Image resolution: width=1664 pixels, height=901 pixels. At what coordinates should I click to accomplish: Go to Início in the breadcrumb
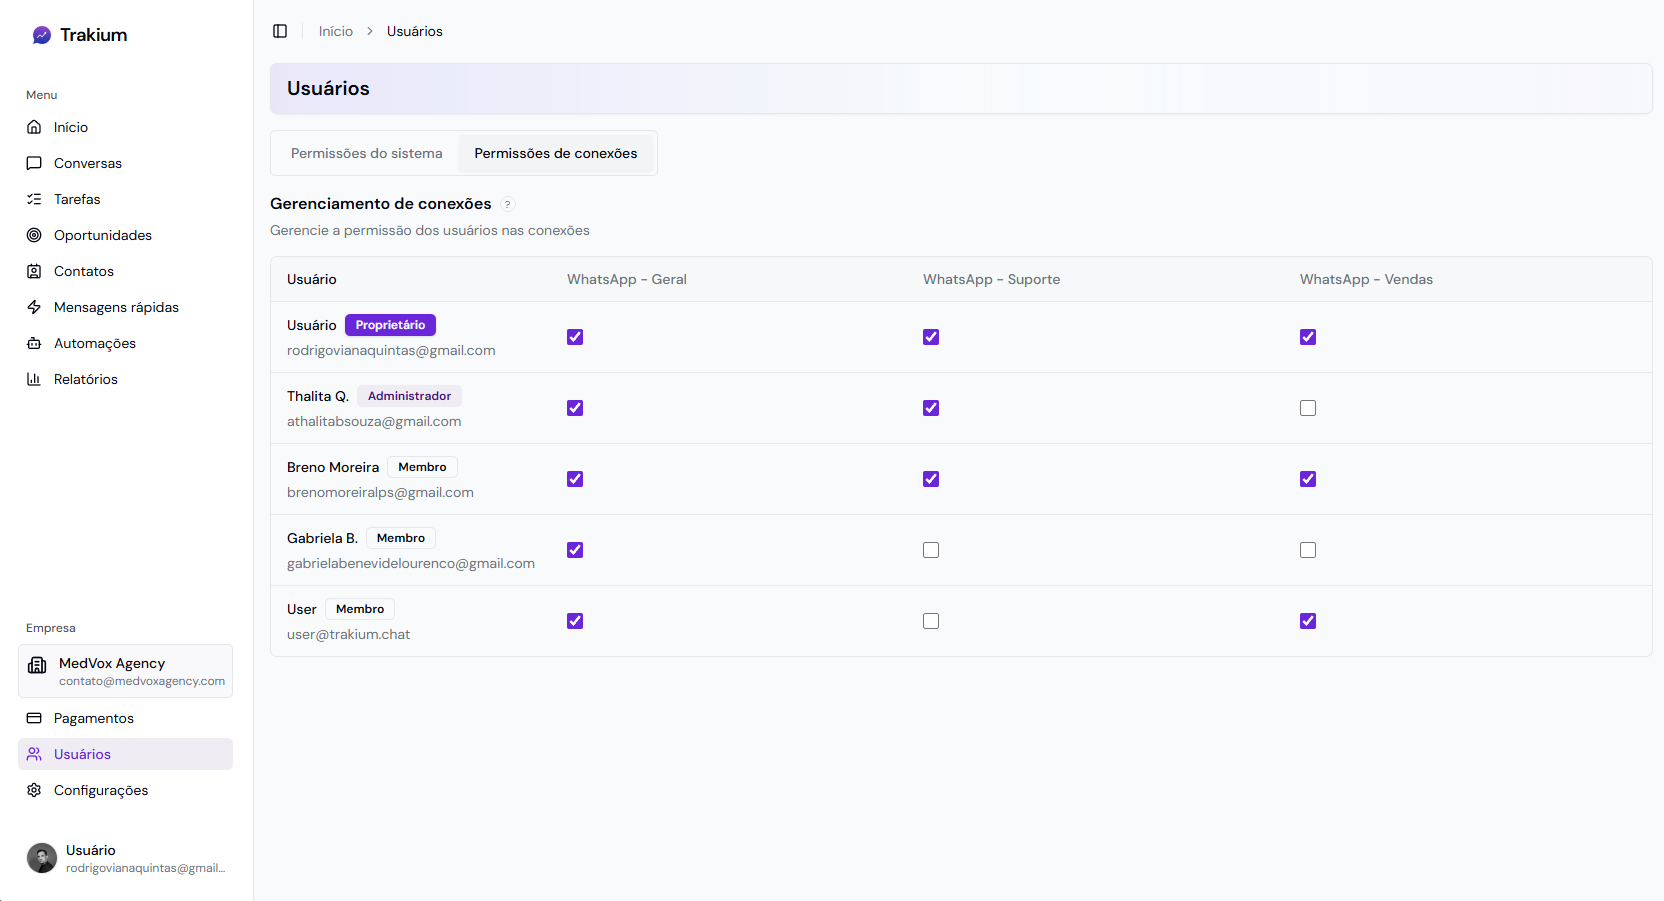[335, 31]
